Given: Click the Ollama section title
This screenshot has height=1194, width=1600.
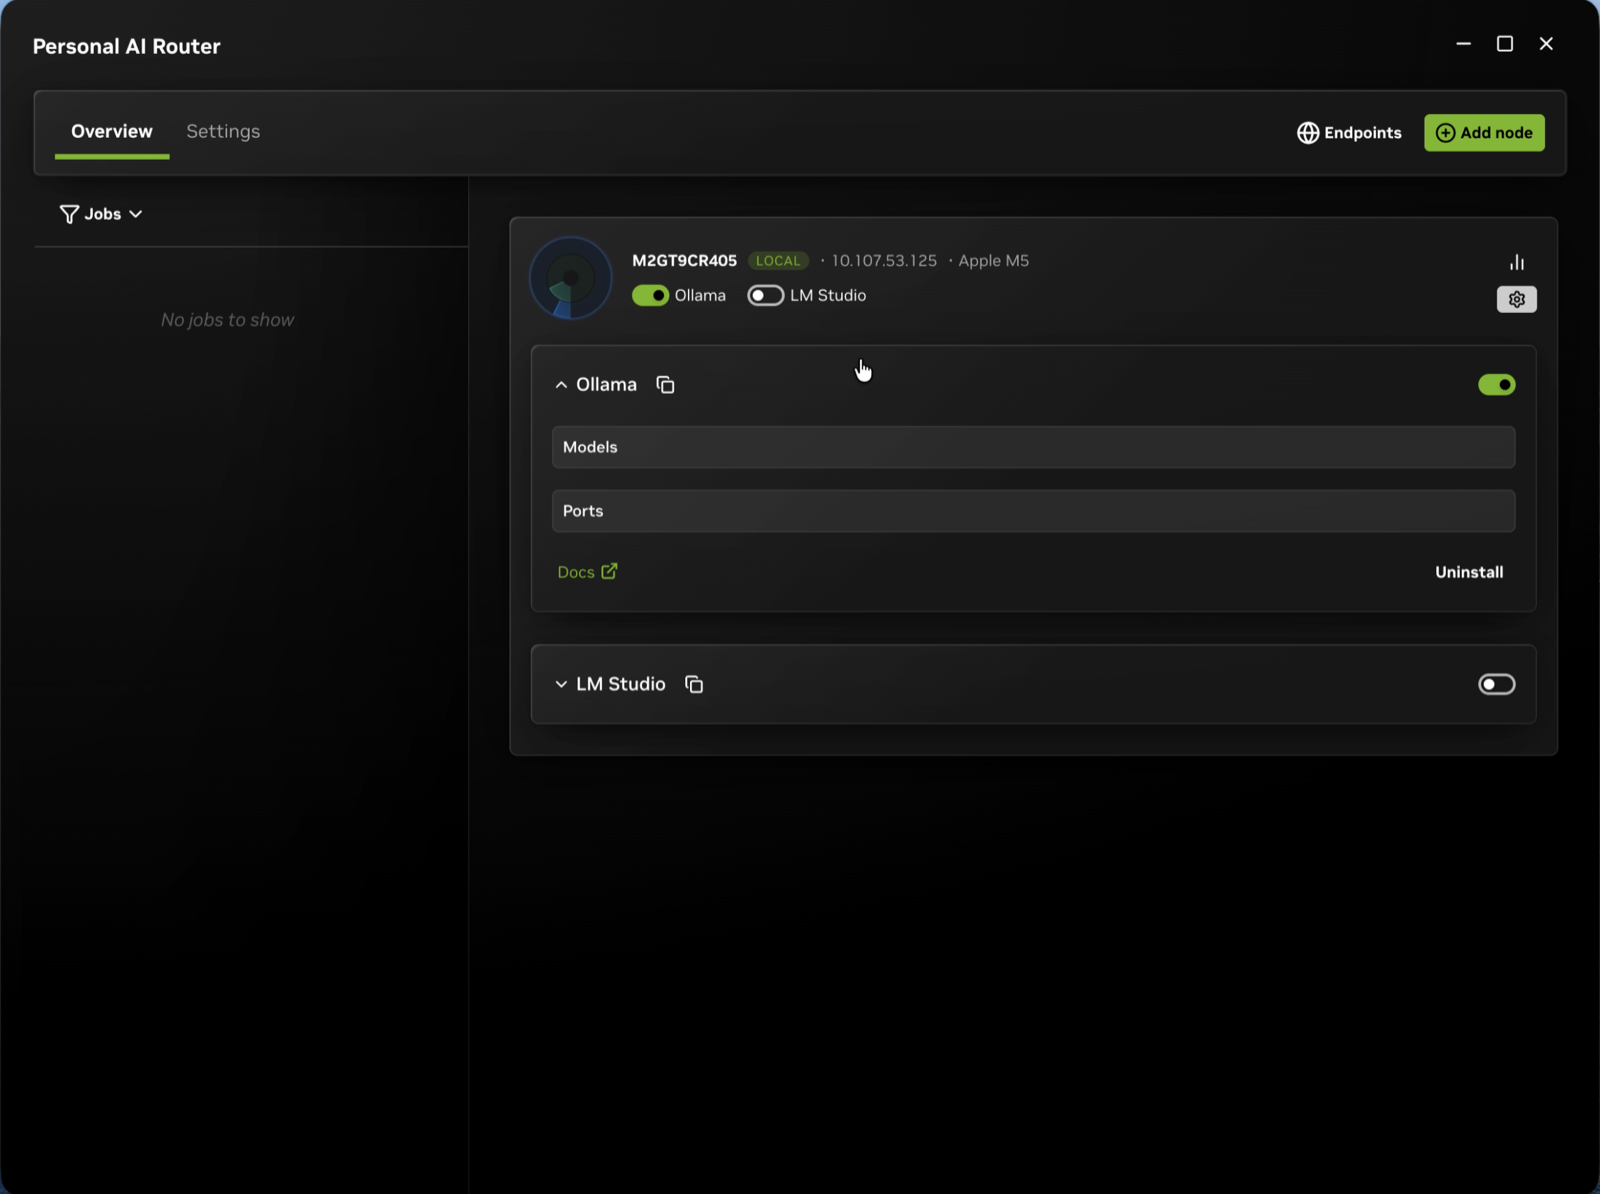Looking at the screenshot, I should tap(606, 385).
